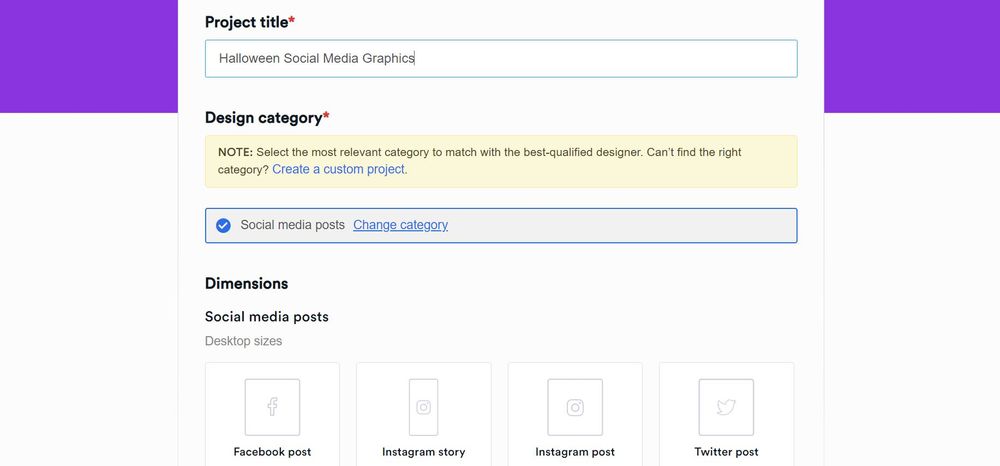Select the Twitter post label

[726, 452]
